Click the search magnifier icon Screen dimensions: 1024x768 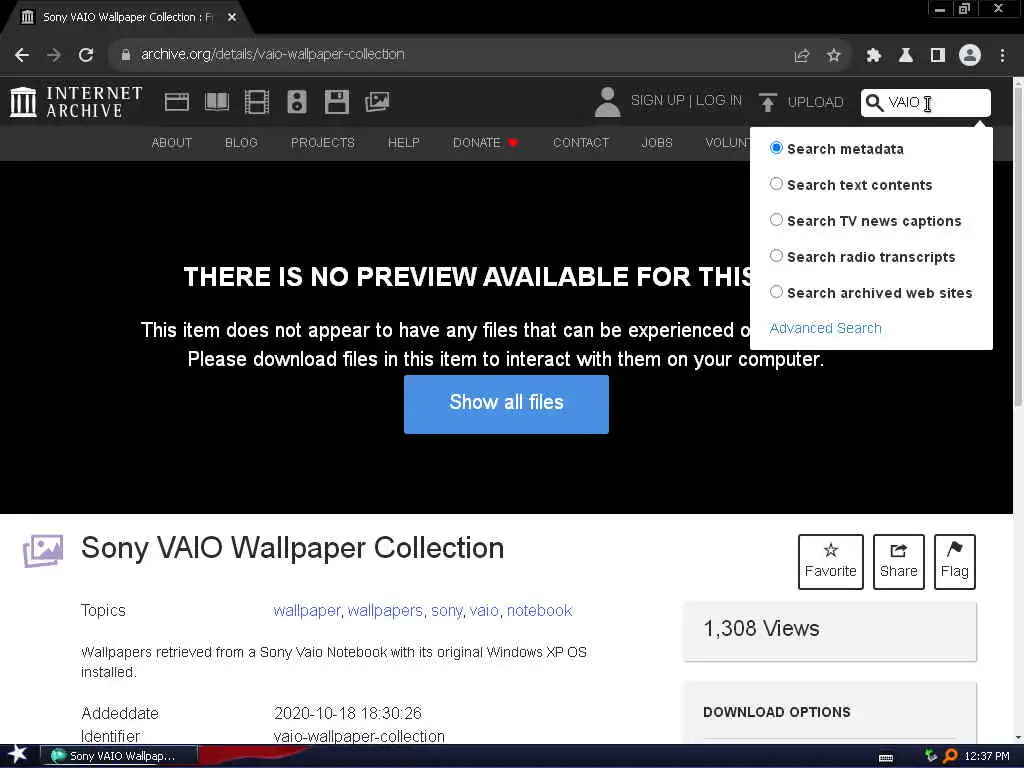[874, 103]
